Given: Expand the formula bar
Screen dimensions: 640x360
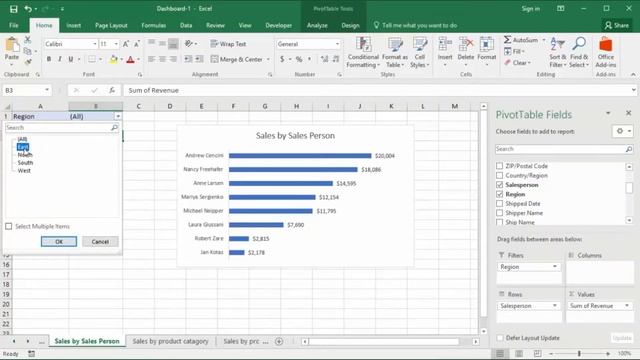Looking at the screenshot, I should [633, 90].
